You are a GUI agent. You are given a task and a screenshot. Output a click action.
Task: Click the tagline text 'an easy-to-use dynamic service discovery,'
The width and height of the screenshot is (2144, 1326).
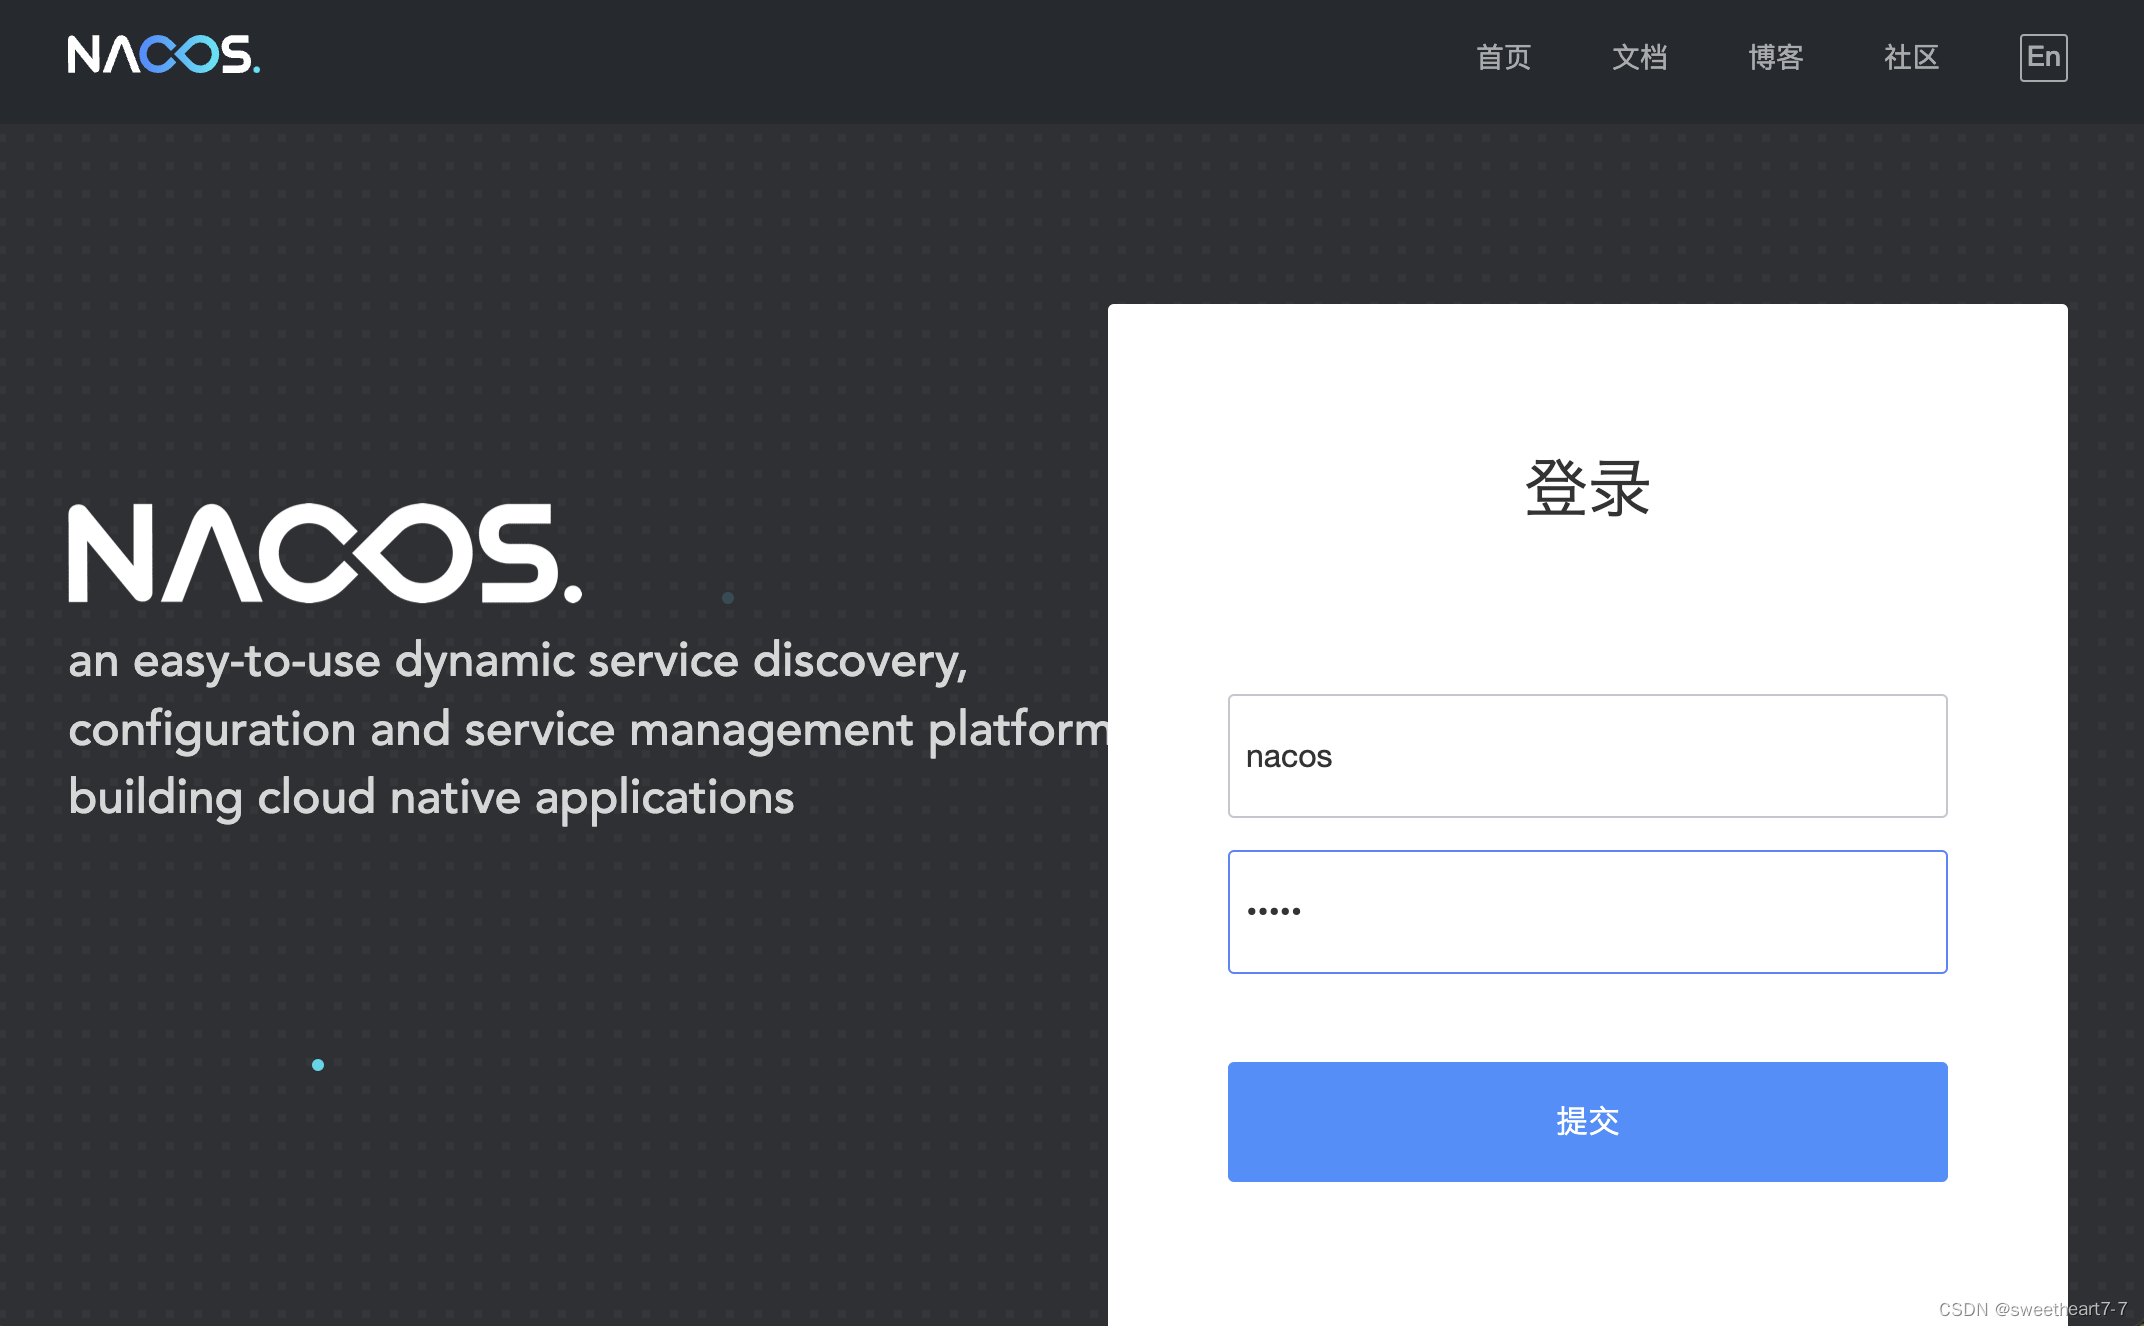coord(518,661)
